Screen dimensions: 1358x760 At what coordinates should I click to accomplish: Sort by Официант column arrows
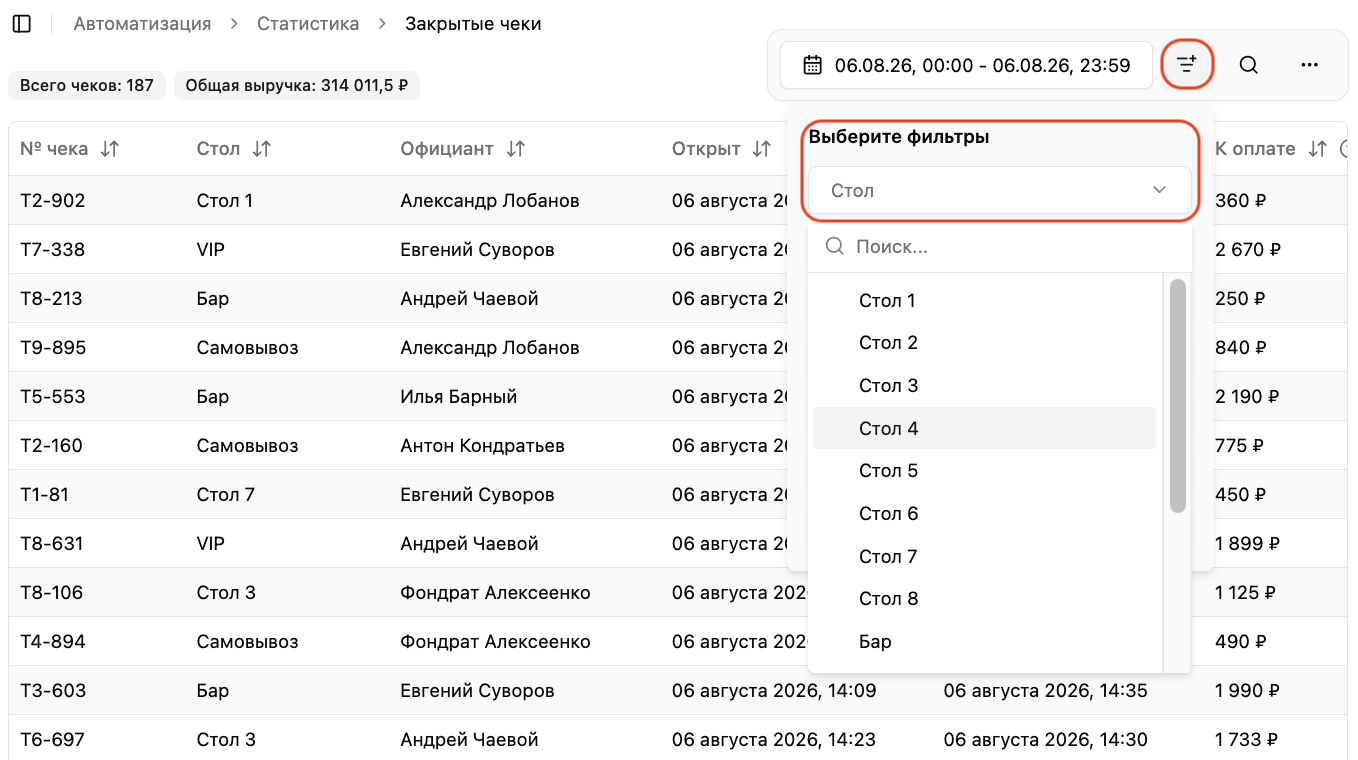[515, 149]
